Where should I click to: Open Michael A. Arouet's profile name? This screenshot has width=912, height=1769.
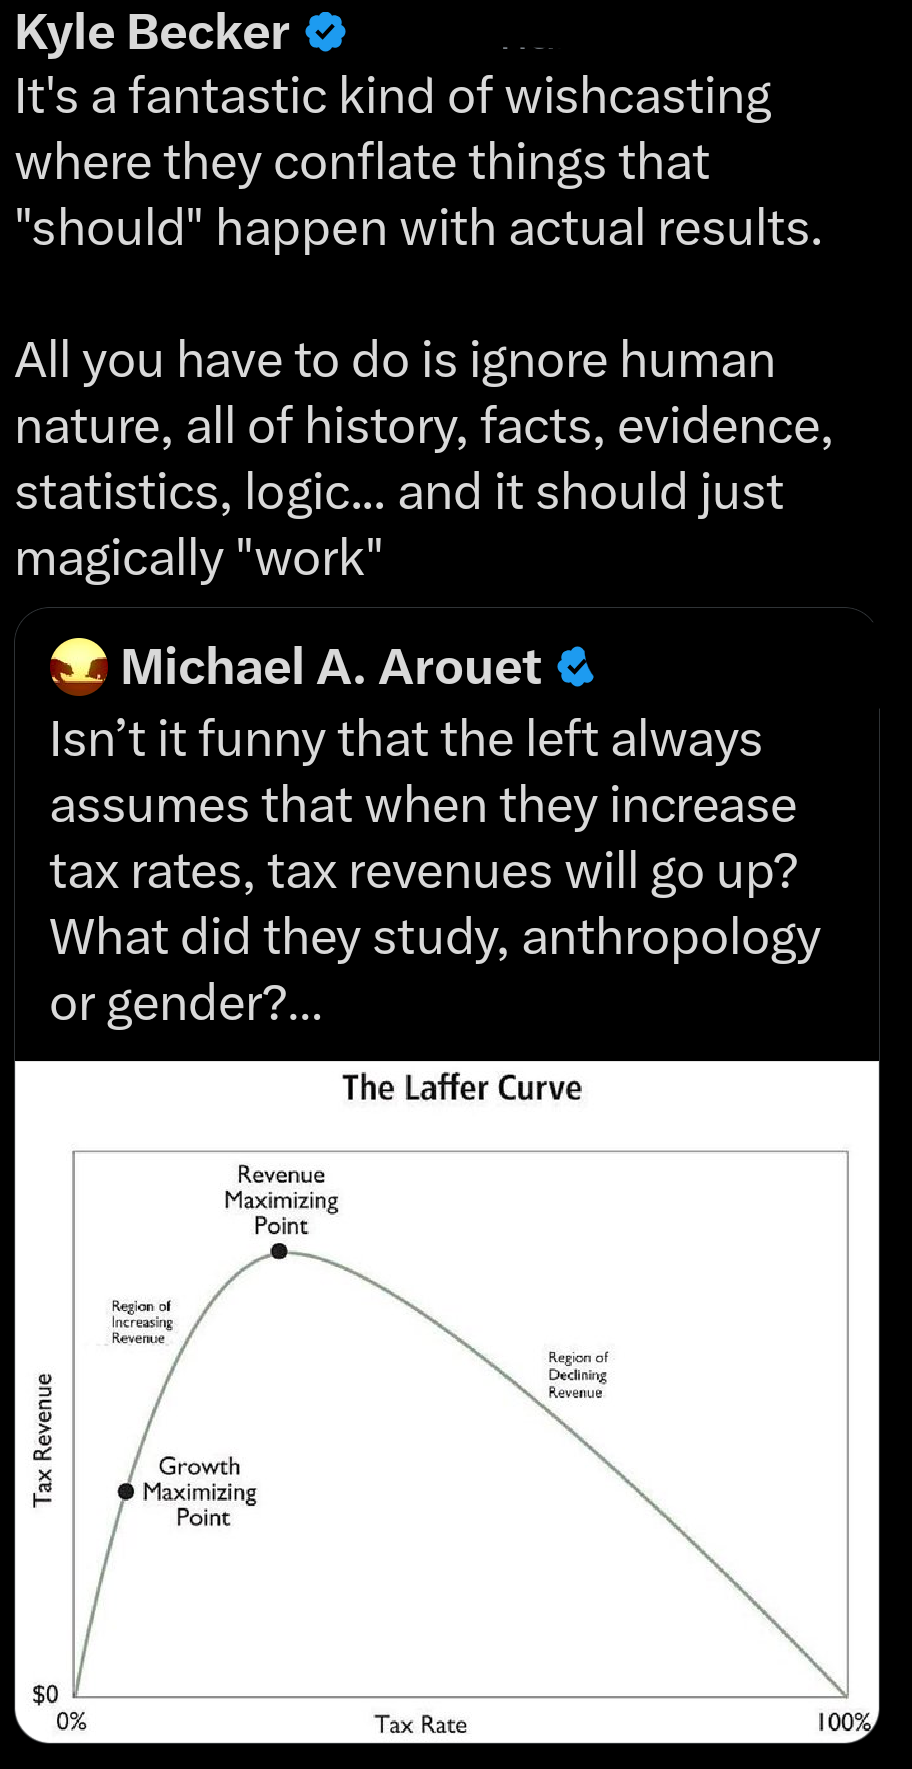(331, 667)
